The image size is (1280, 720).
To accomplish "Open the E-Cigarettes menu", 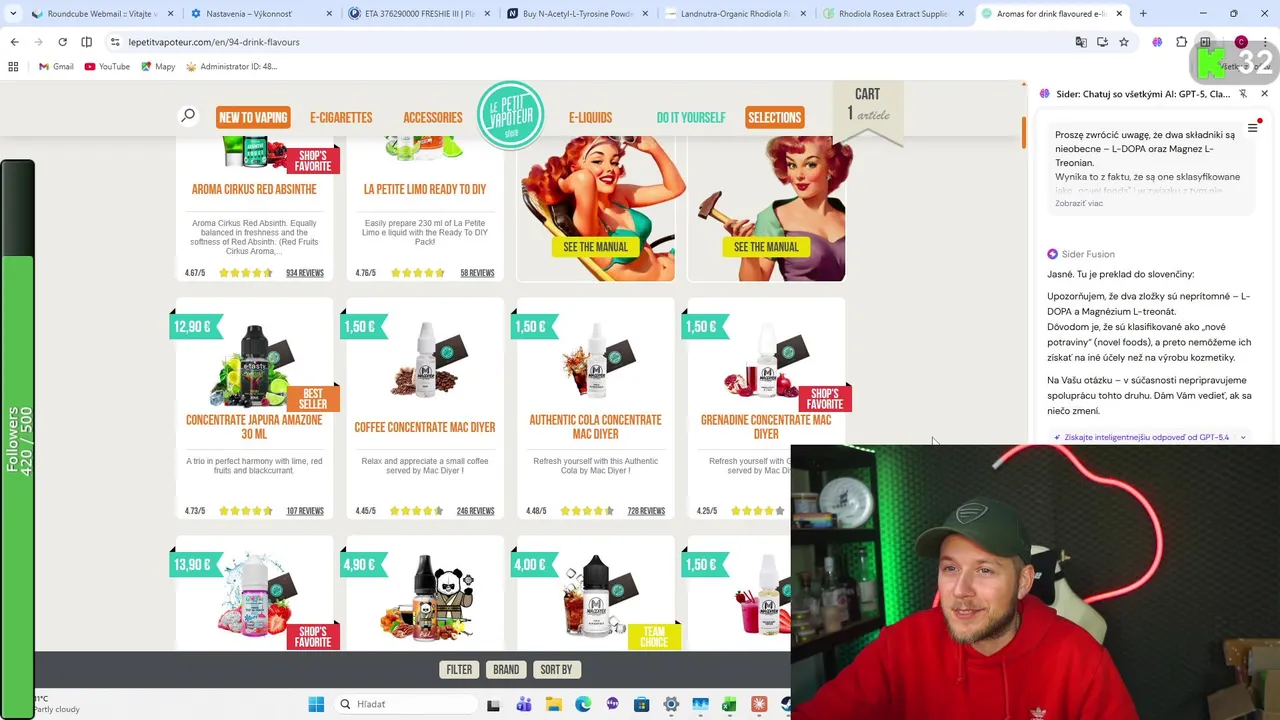I will (x=341, y=117).
